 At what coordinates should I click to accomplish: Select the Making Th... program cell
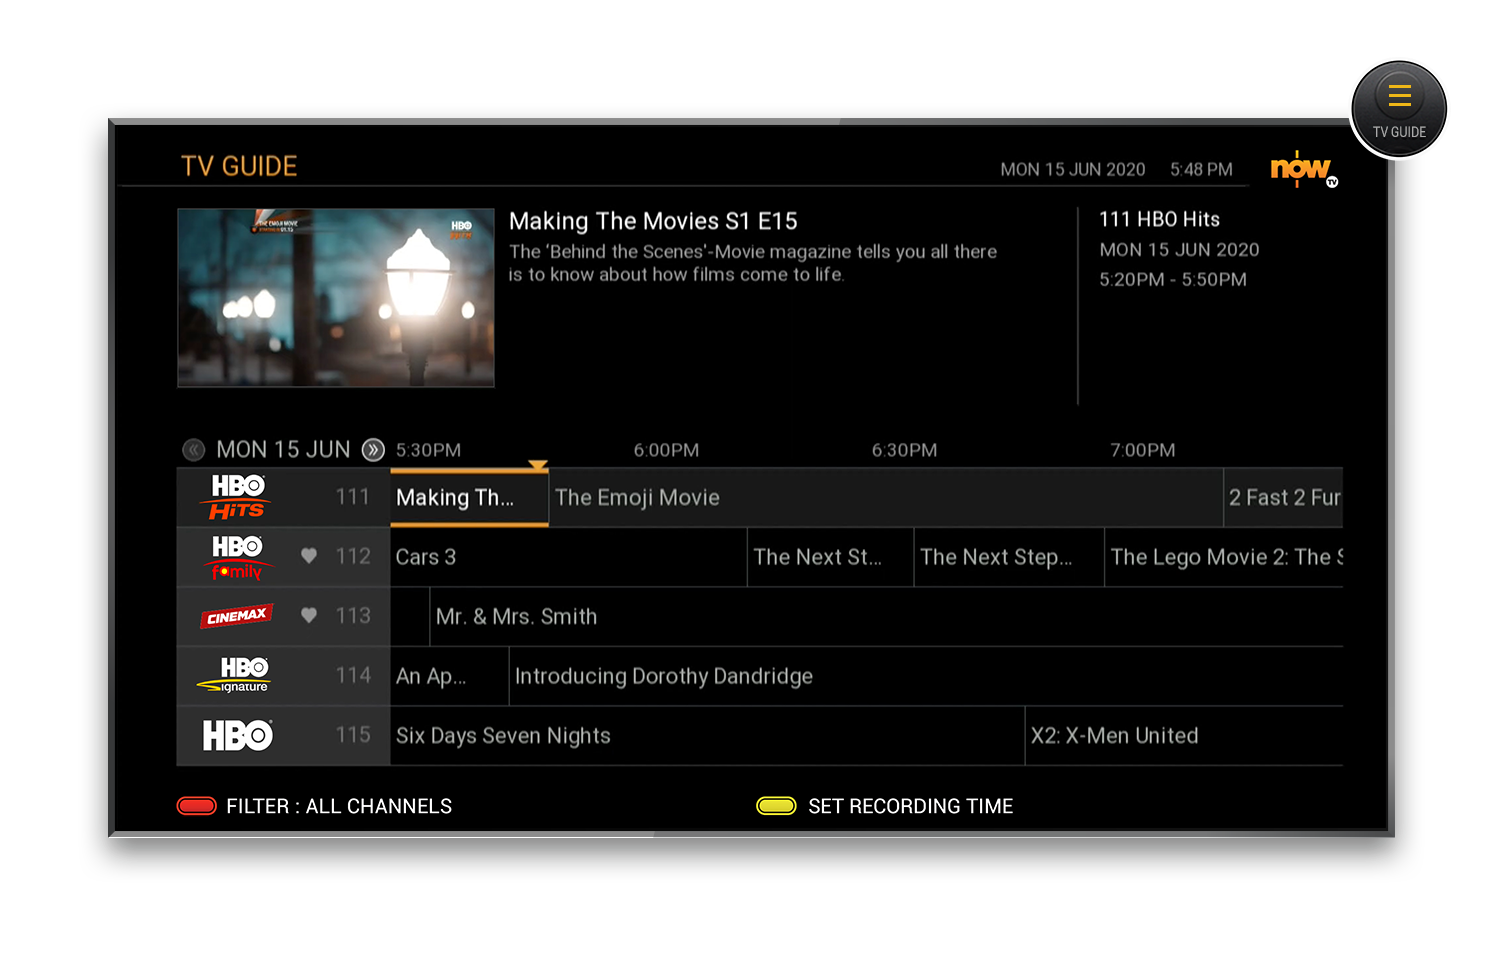click(469, 497)
